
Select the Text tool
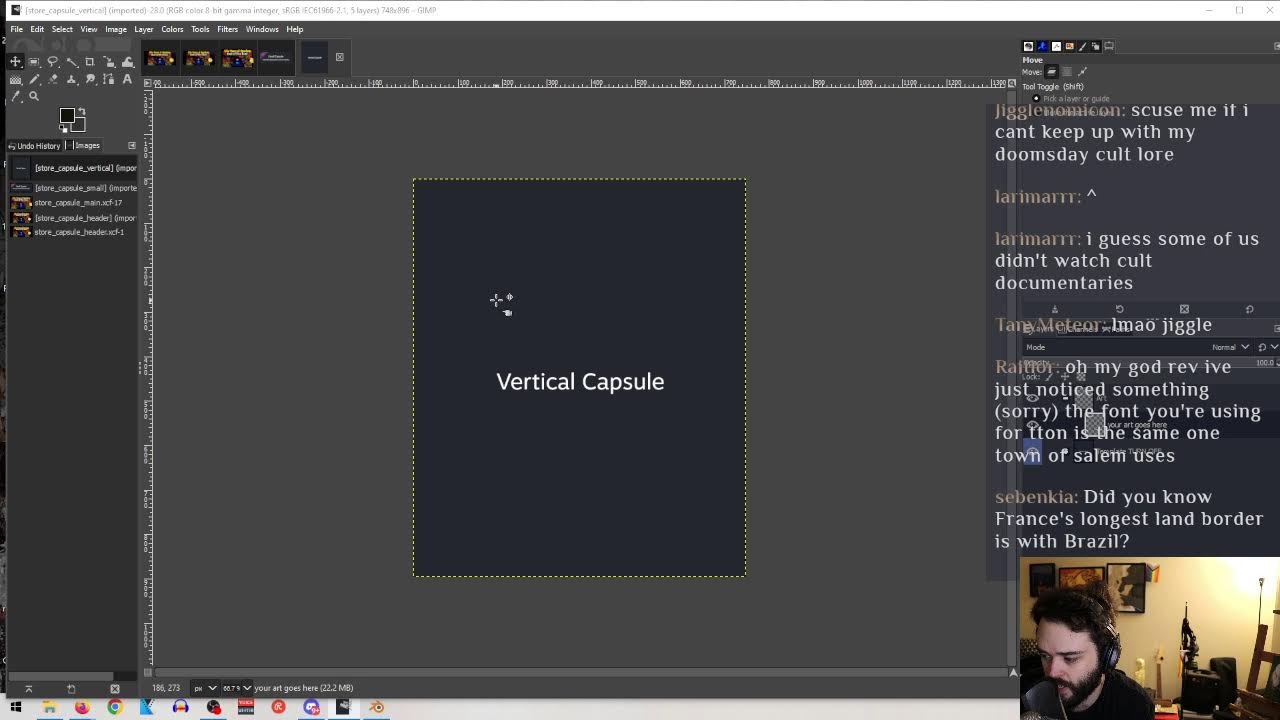(x=127, y=80)
